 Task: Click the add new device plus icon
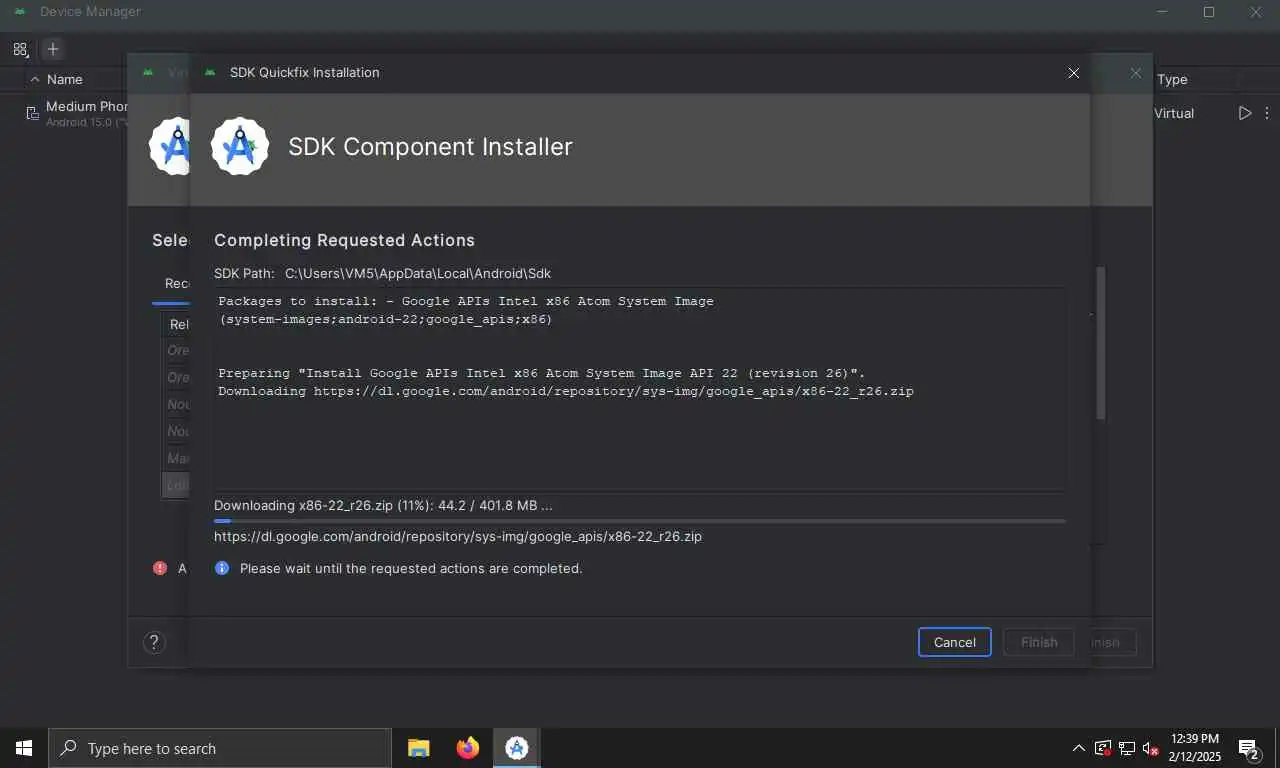[53, 49]
